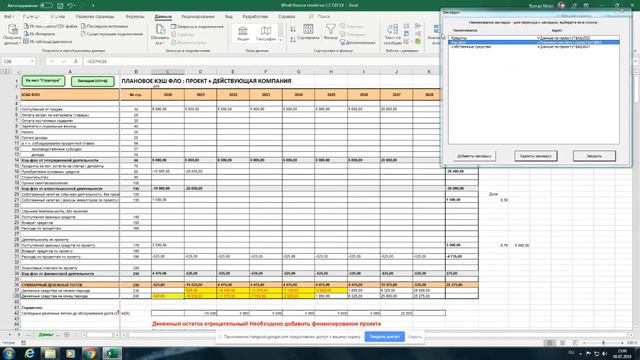Toggle the AutoSave switch in title bar
This screenshot has width=640, height=360.
coord(46,5)
